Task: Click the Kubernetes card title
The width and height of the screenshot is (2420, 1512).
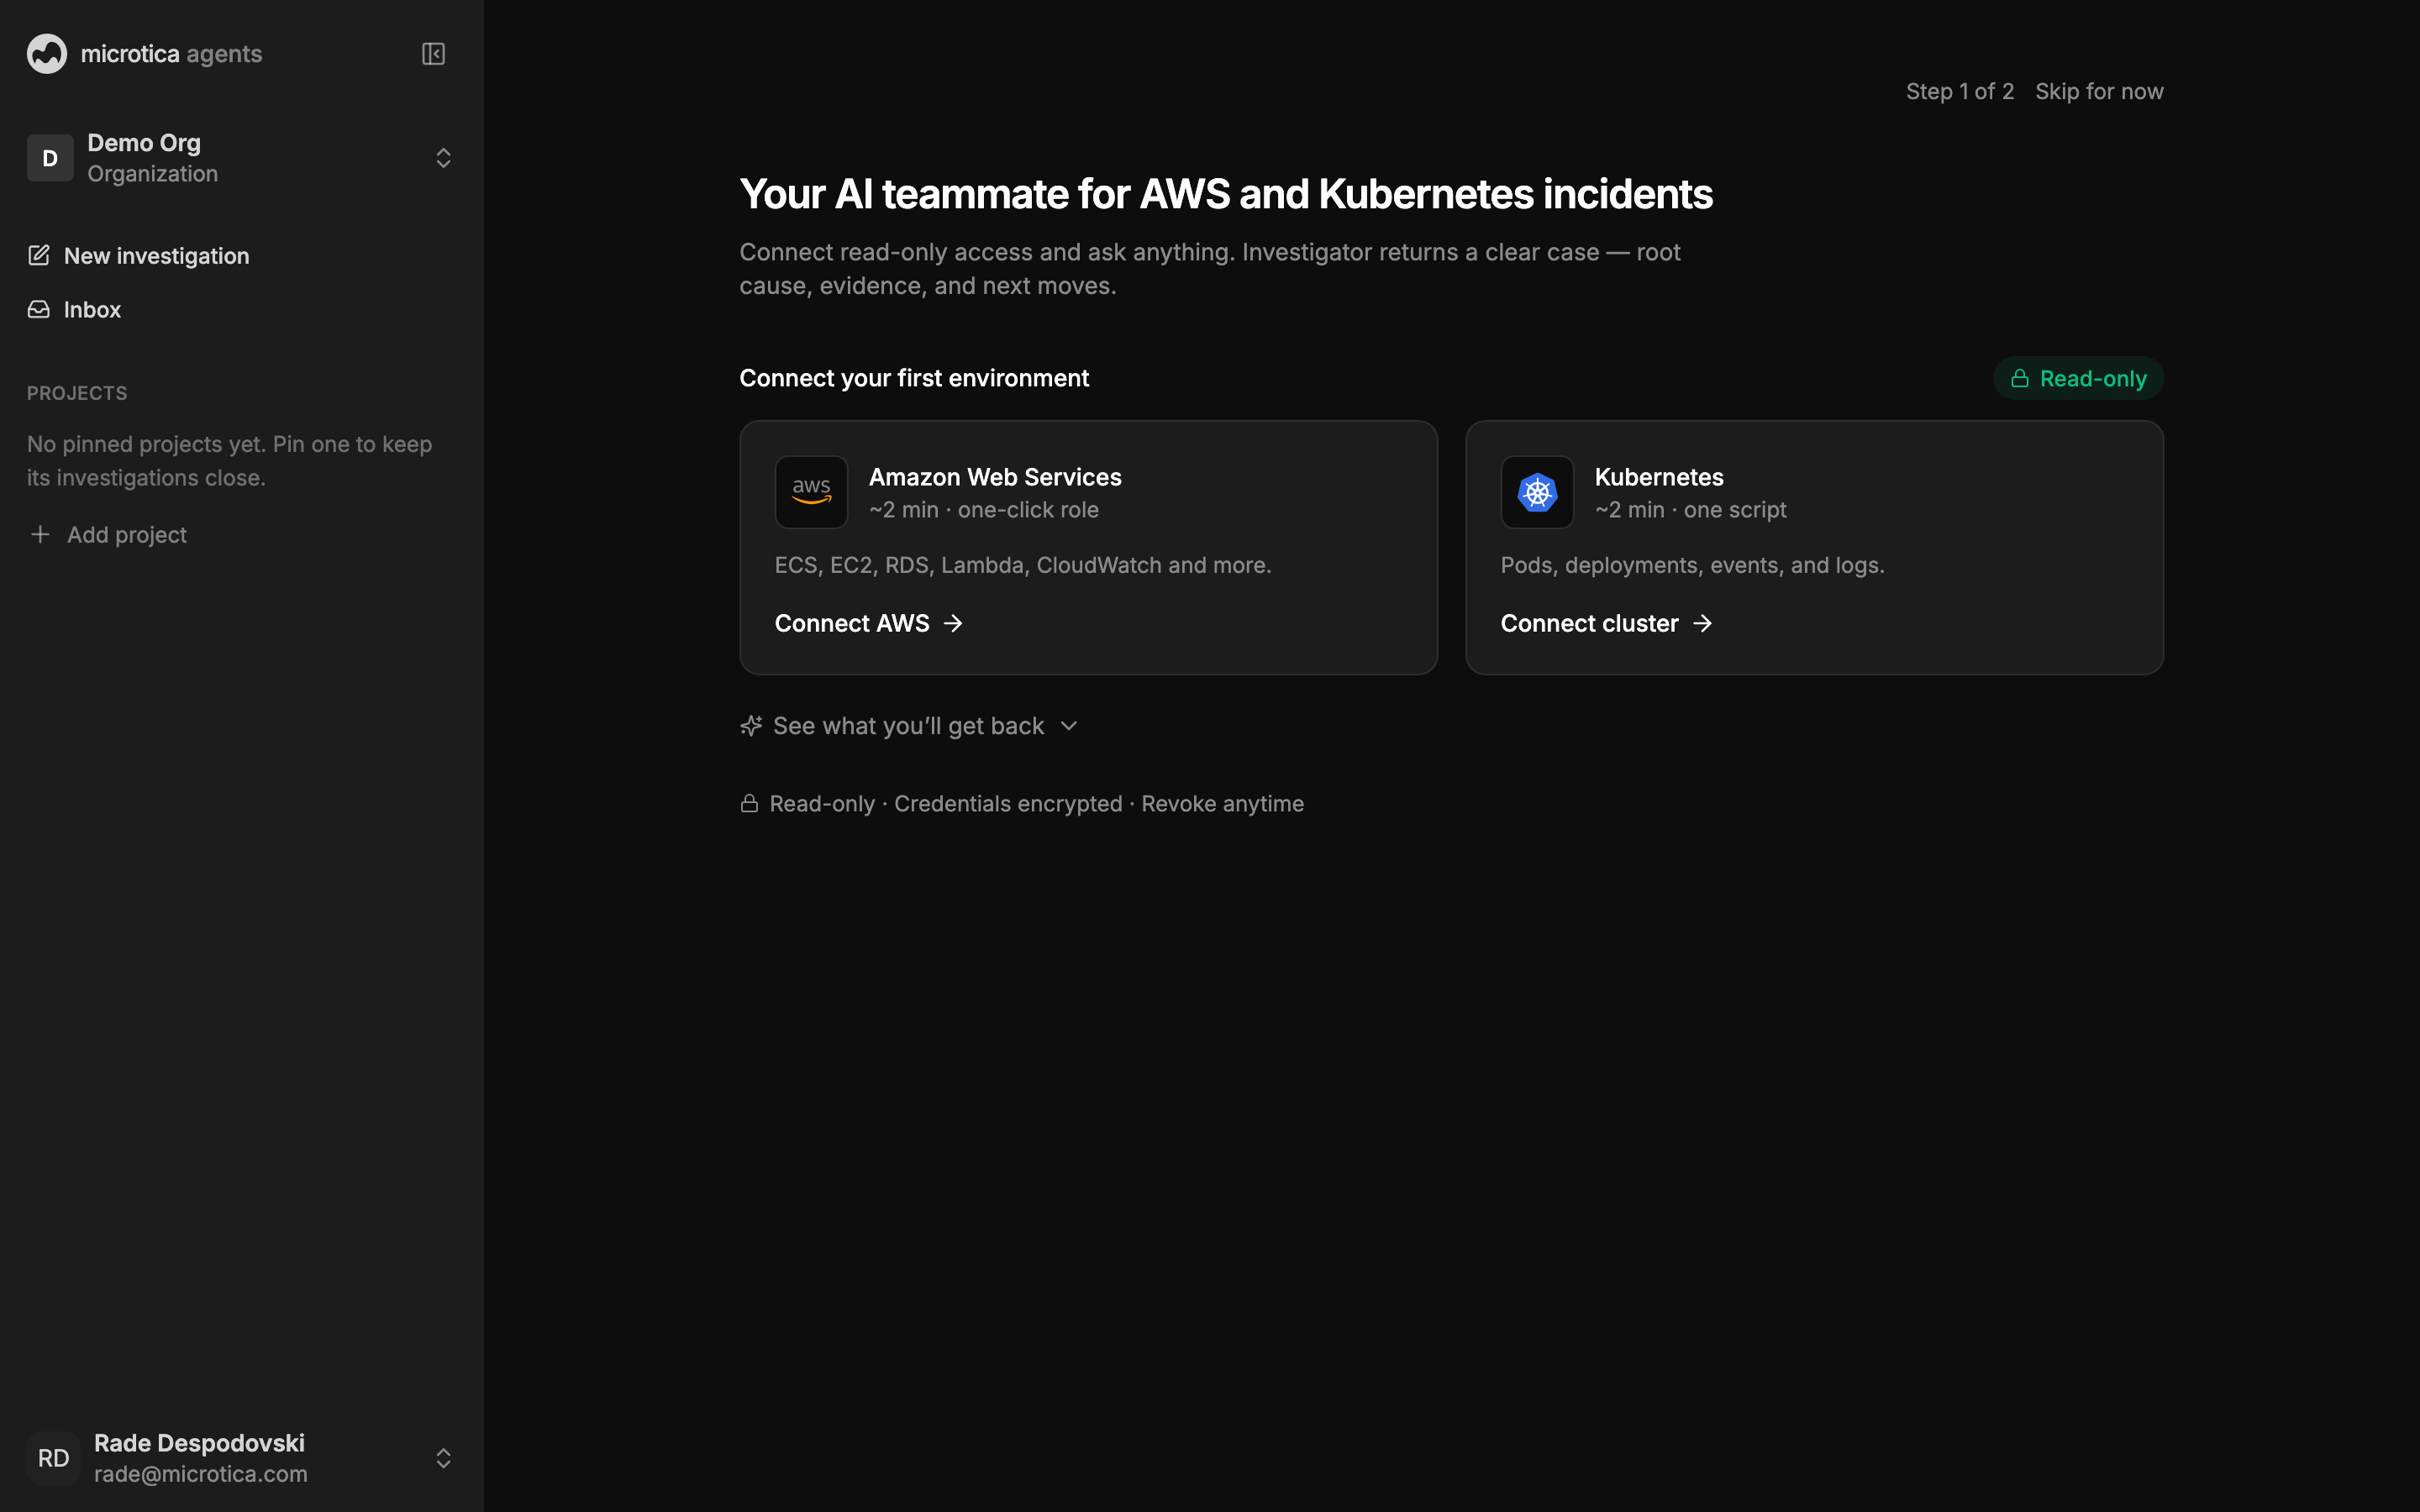Action: coord(1659,477)
